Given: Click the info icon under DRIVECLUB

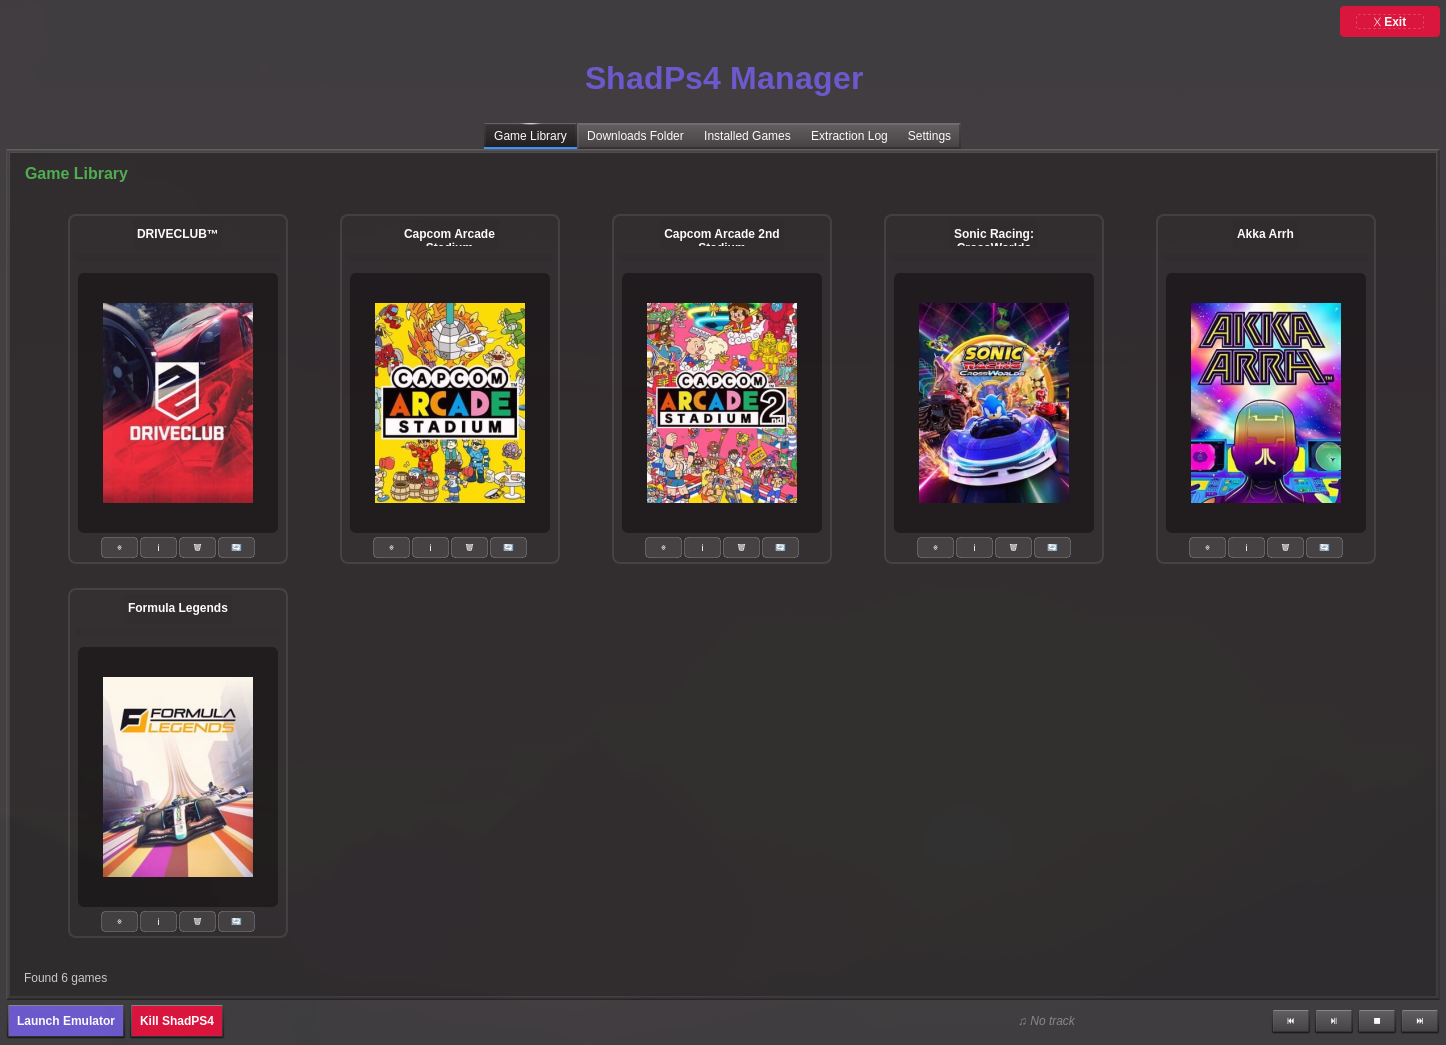Looking at the screenshot, I should 158,547.
